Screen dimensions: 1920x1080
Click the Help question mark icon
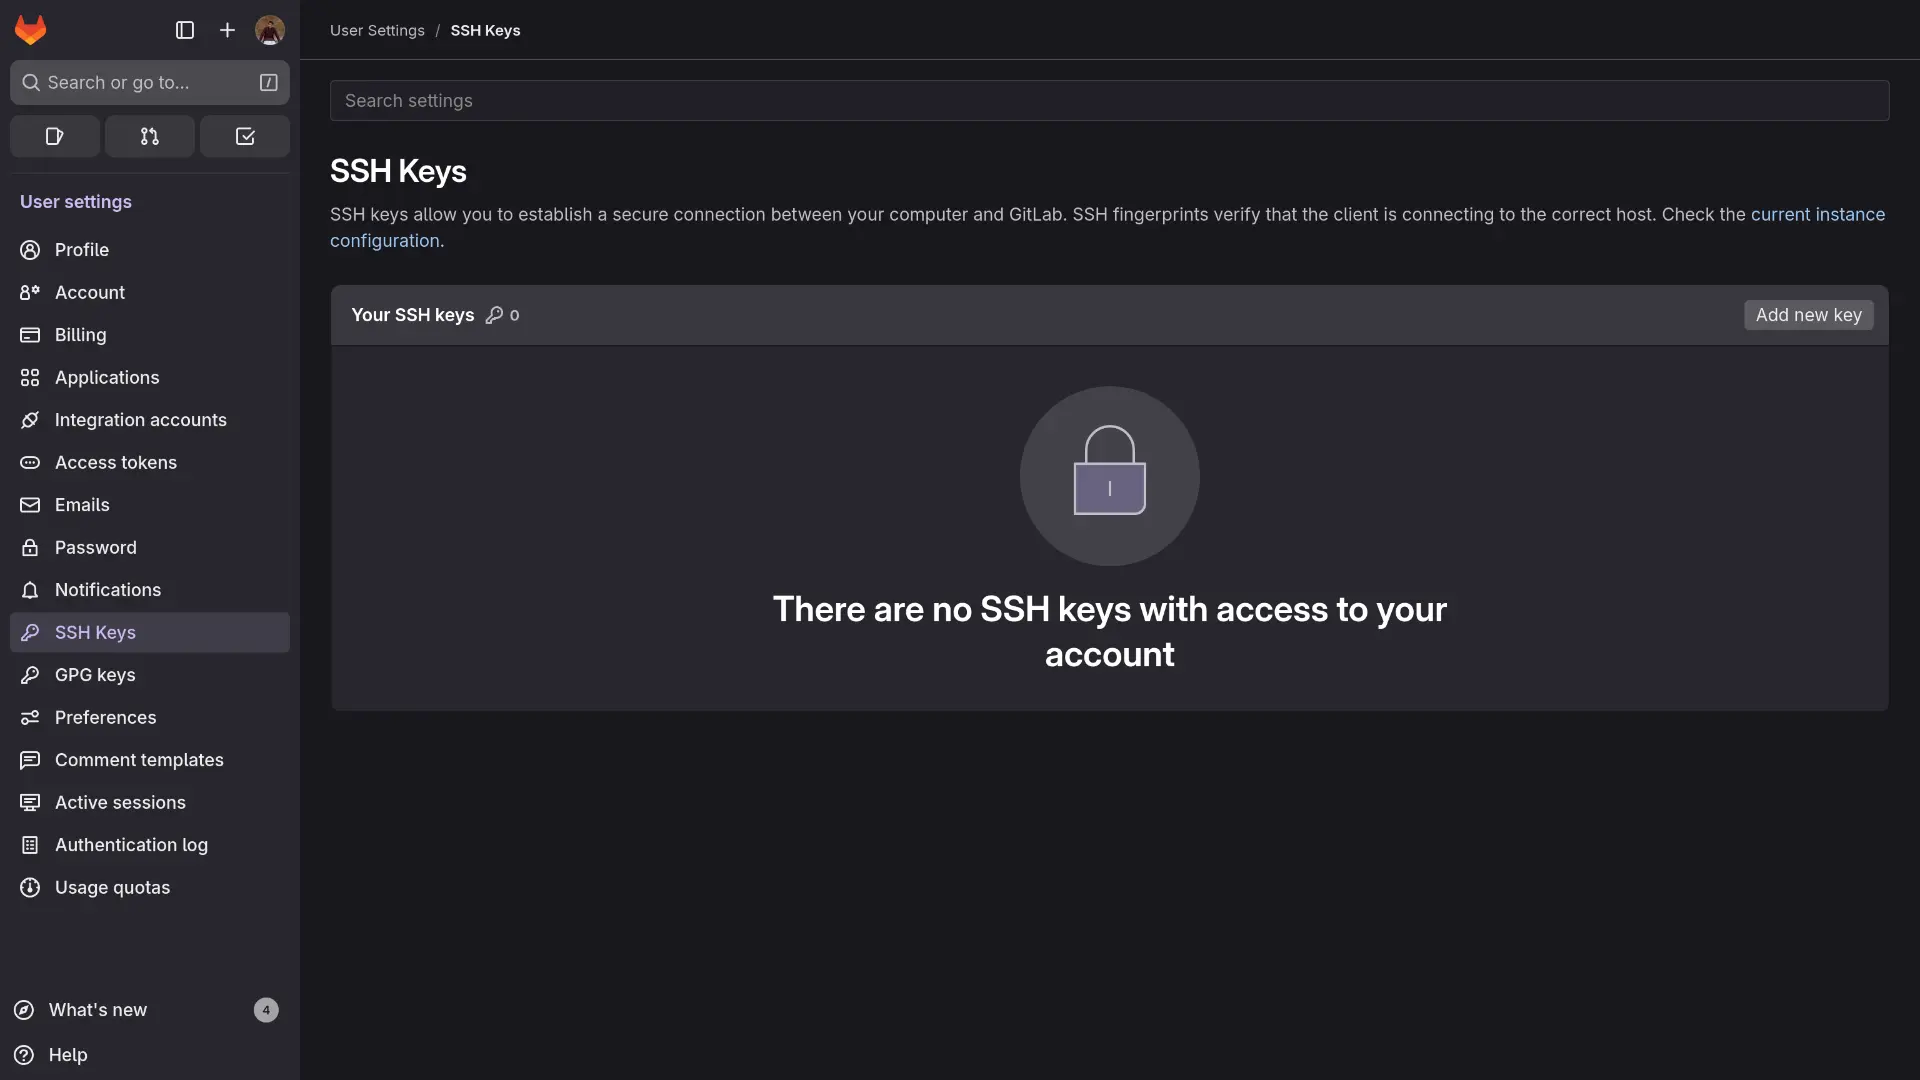coord(24,1055)
